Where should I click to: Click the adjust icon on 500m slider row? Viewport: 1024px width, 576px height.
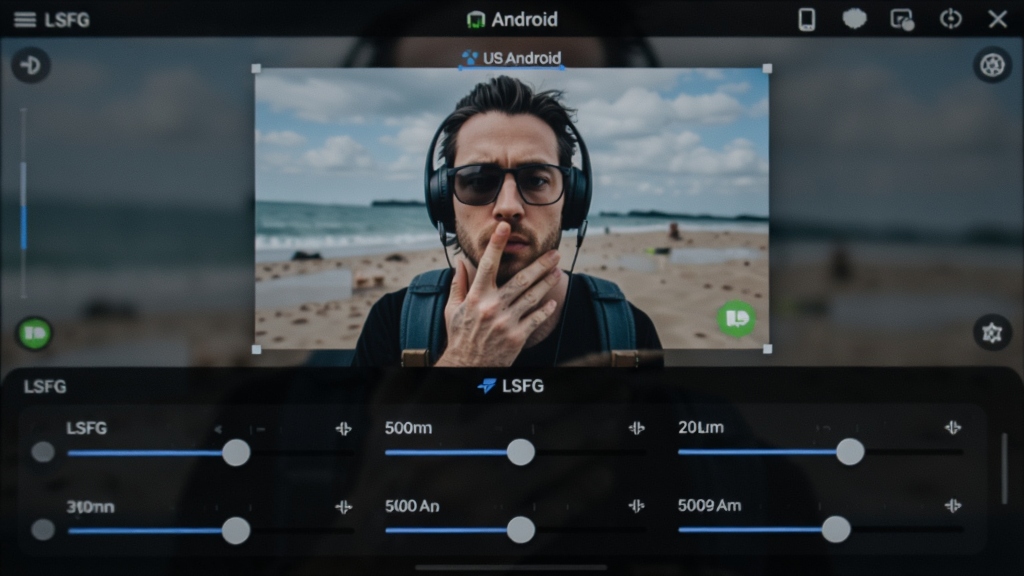click(637, 428)
